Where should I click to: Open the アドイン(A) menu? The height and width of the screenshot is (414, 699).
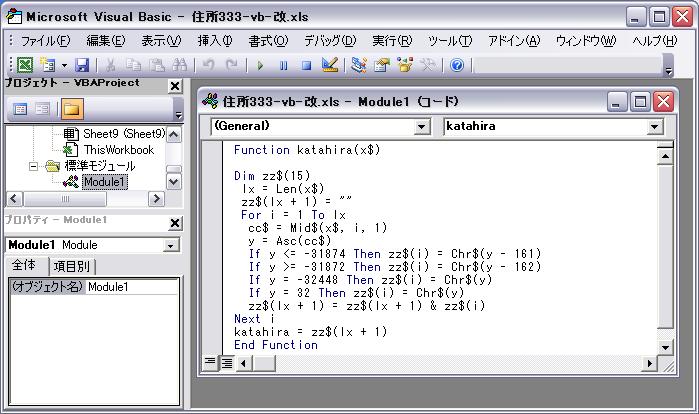point(514,41)
